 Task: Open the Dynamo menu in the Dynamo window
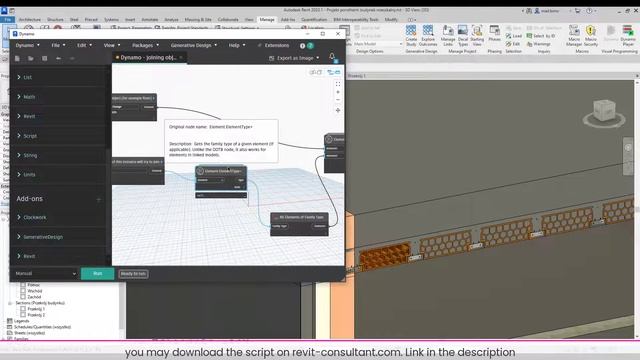pyautogui.click(x=27, y=45)
